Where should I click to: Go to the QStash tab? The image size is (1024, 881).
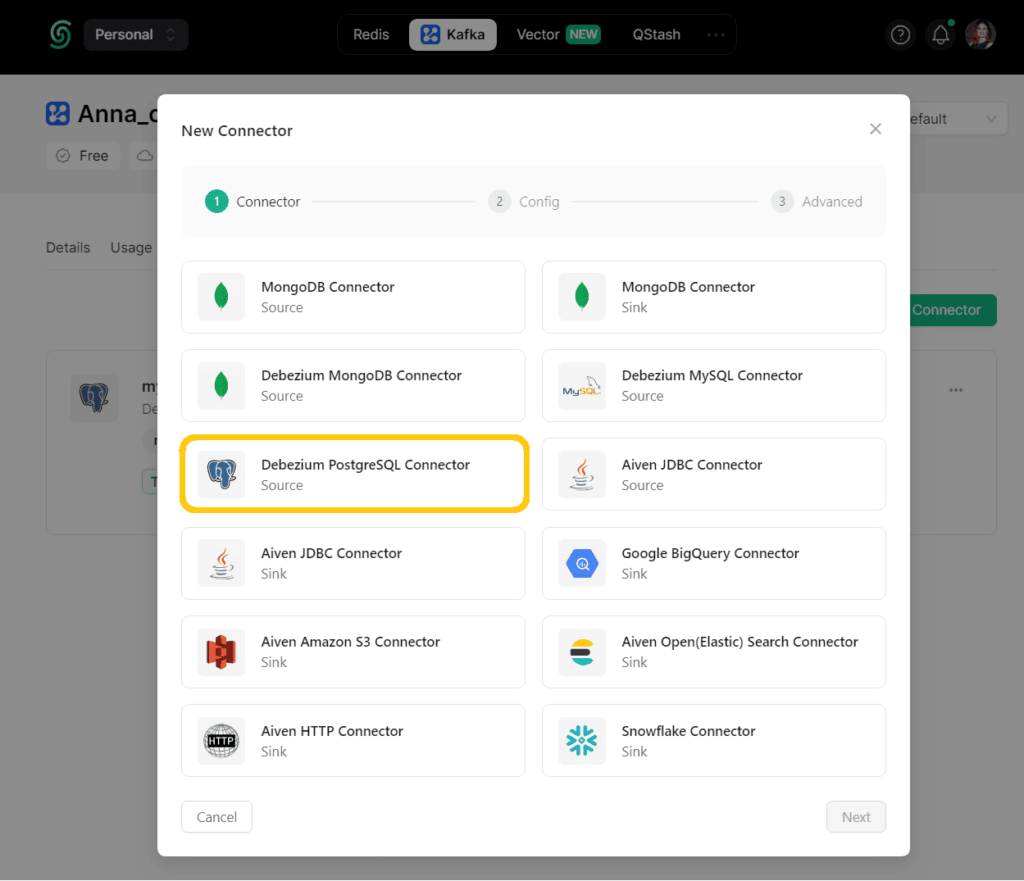656,35
